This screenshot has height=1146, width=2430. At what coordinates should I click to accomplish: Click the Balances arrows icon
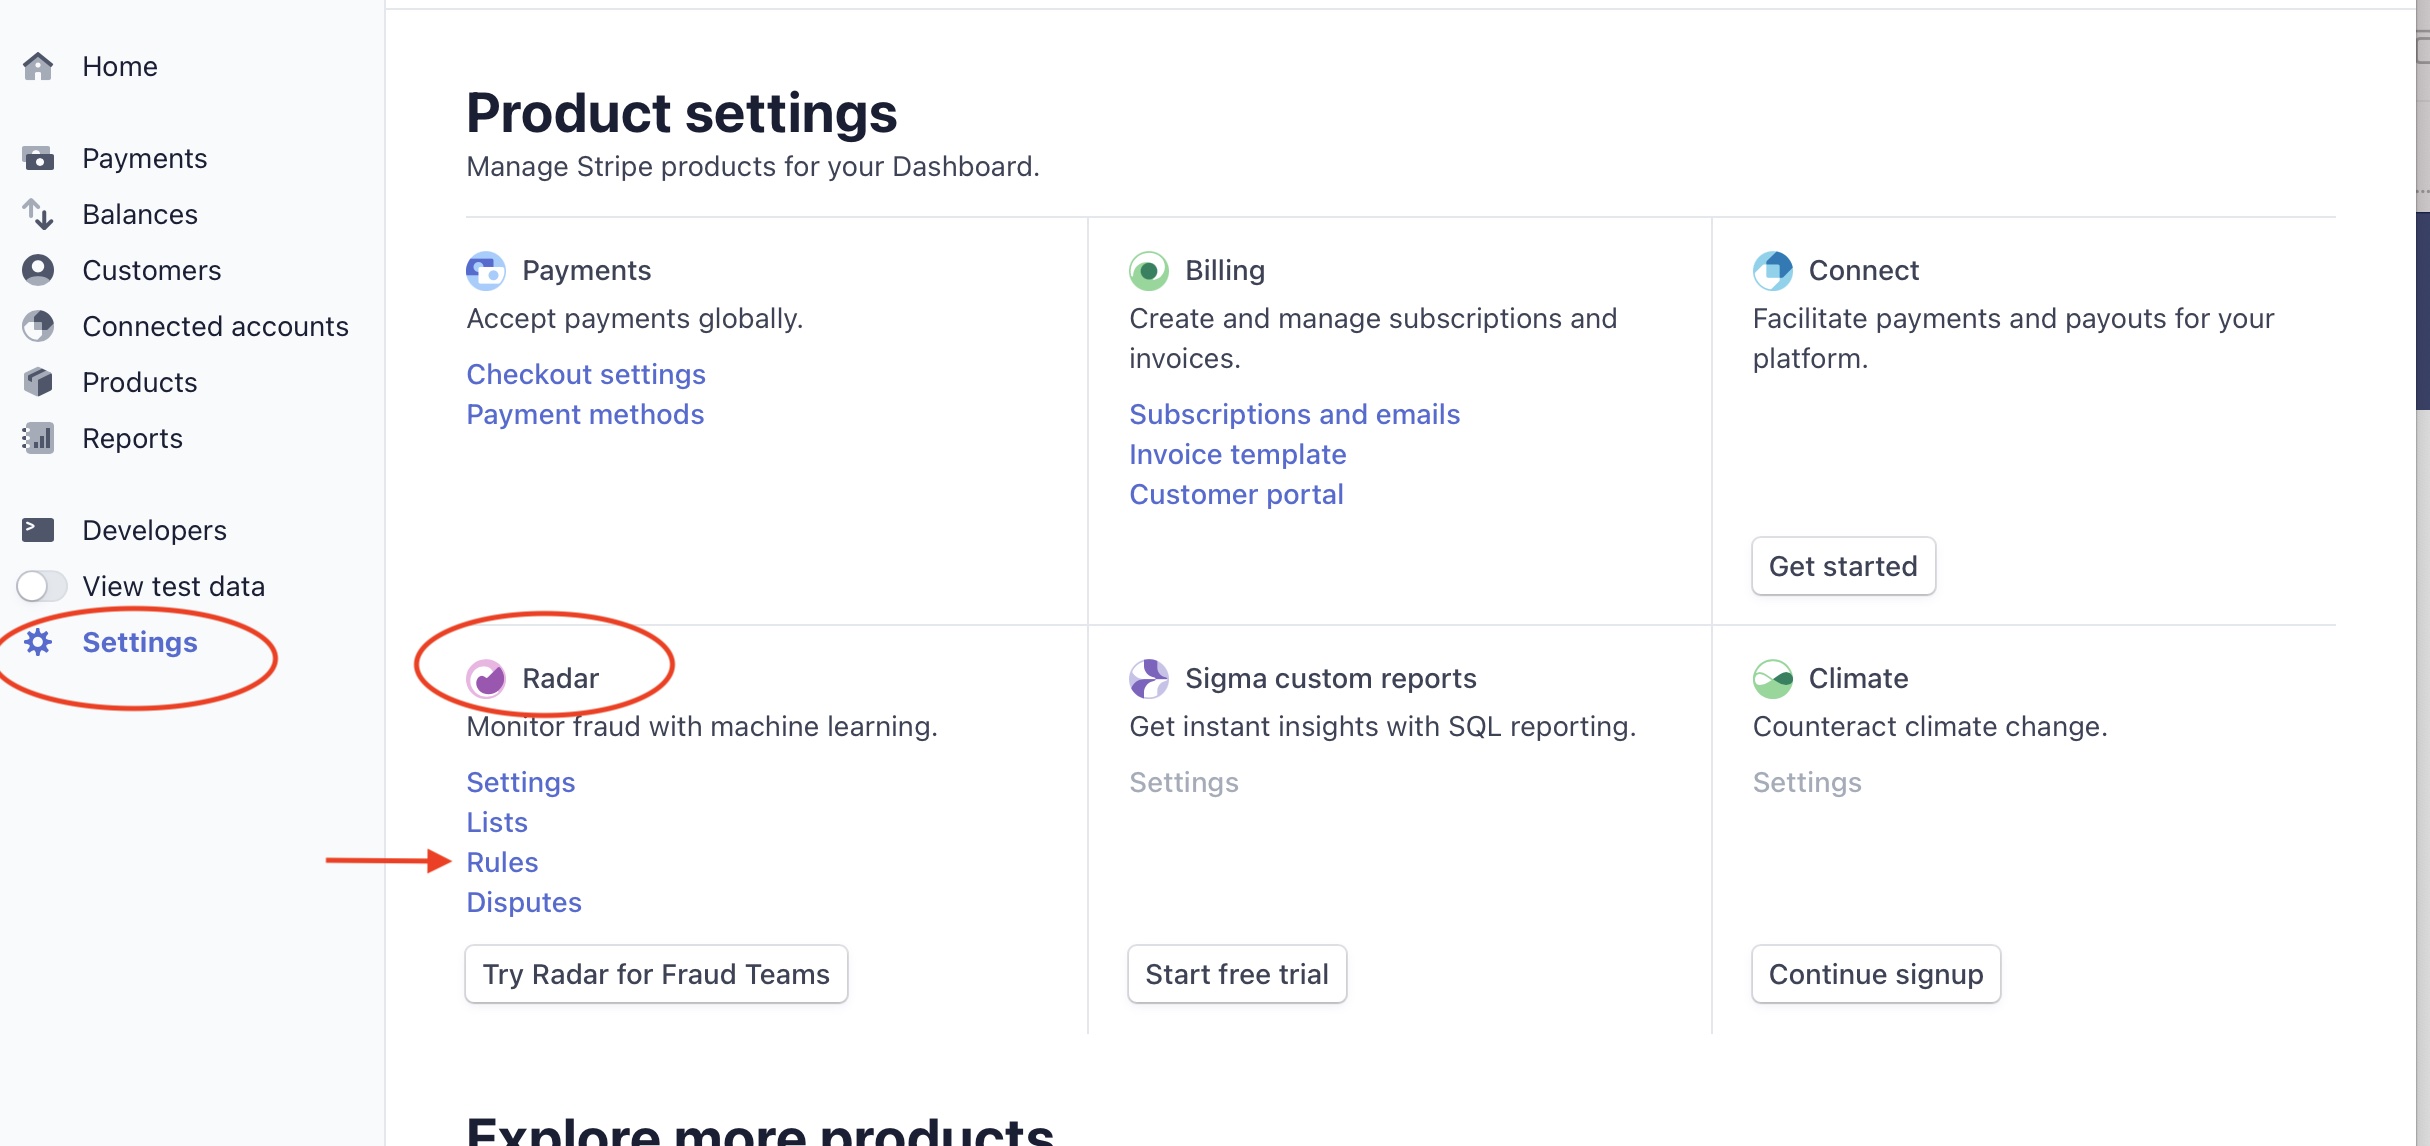point(38,214)
